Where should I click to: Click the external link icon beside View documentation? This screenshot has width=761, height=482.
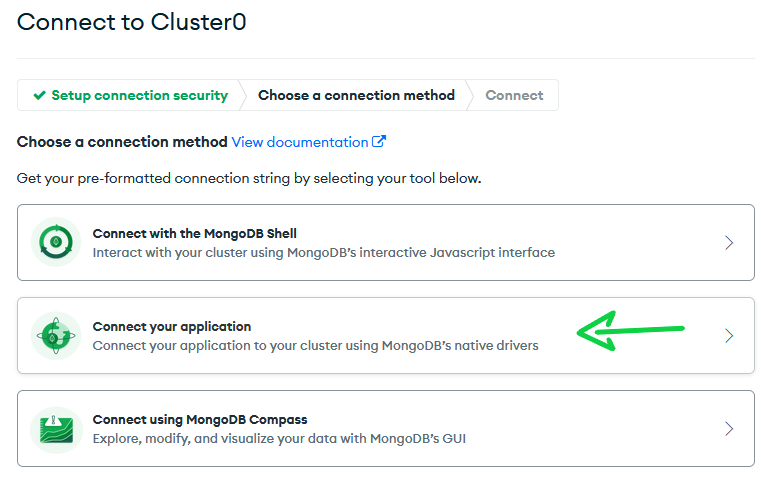click(379, 142)
